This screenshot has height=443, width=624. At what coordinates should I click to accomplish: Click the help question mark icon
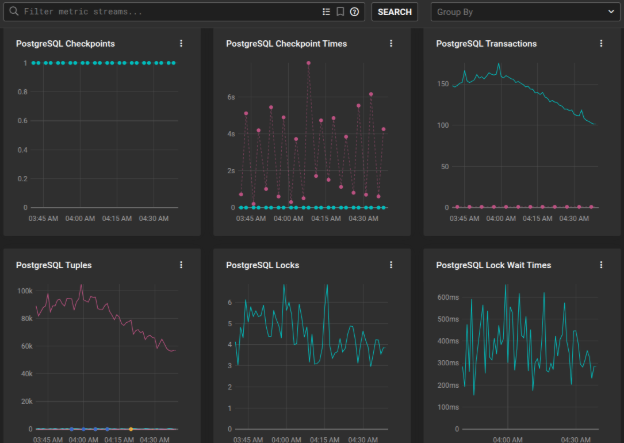354,12
